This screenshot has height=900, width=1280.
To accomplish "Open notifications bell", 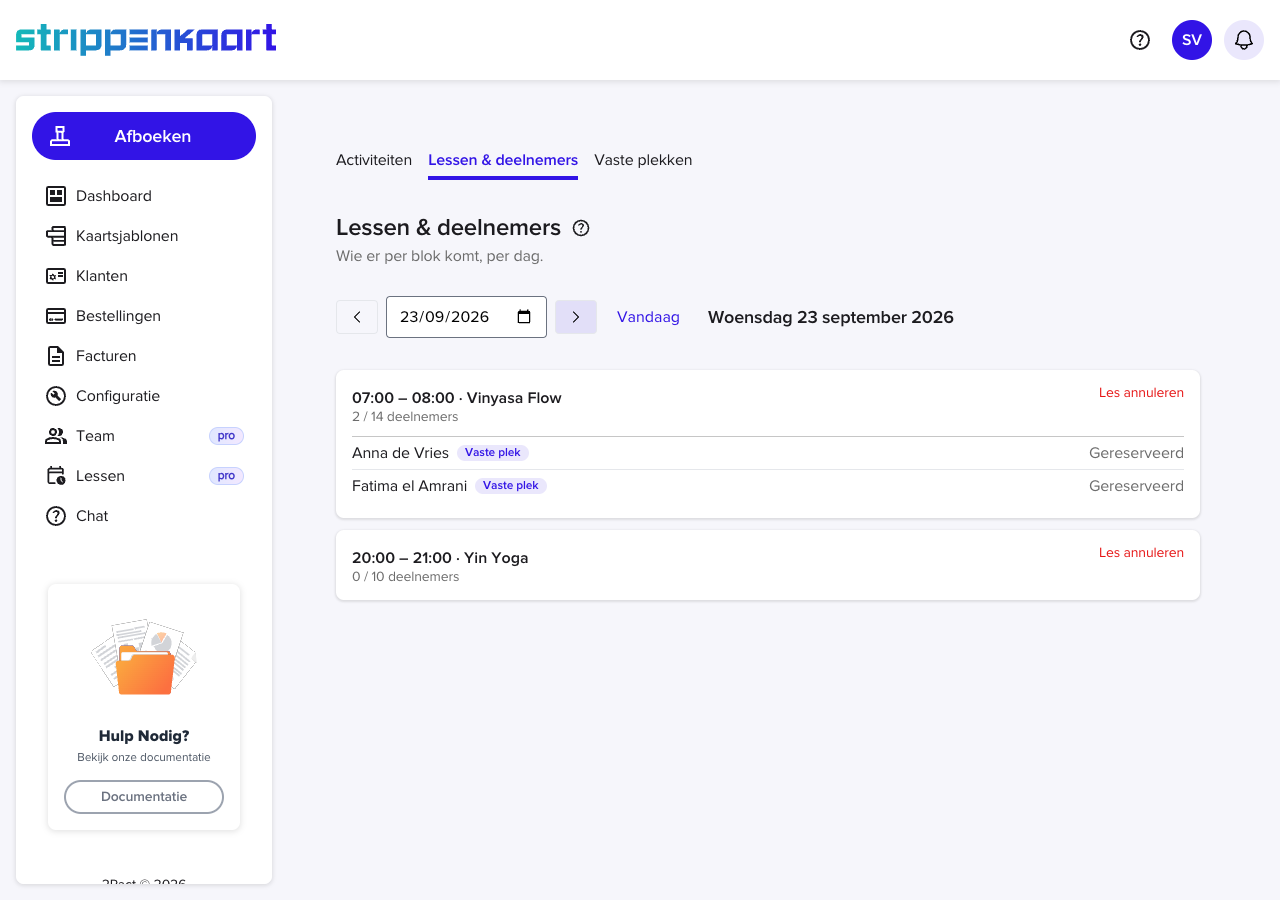I will (x=1244, y=40).
